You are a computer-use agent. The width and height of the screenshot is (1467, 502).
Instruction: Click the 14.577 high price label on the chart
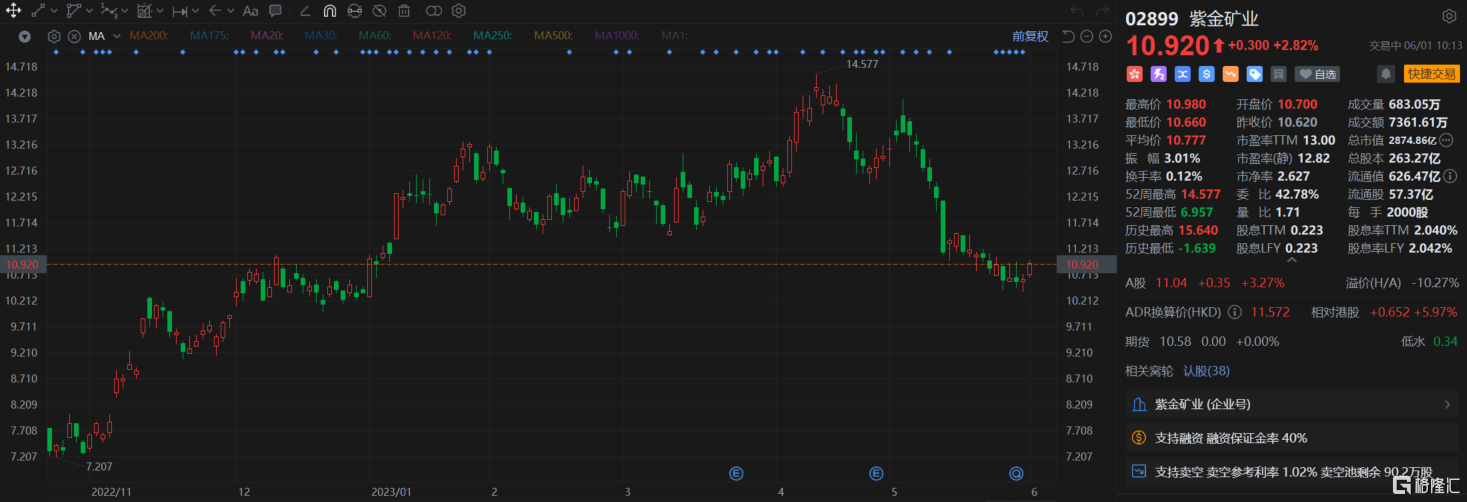(x=862, y=63)
